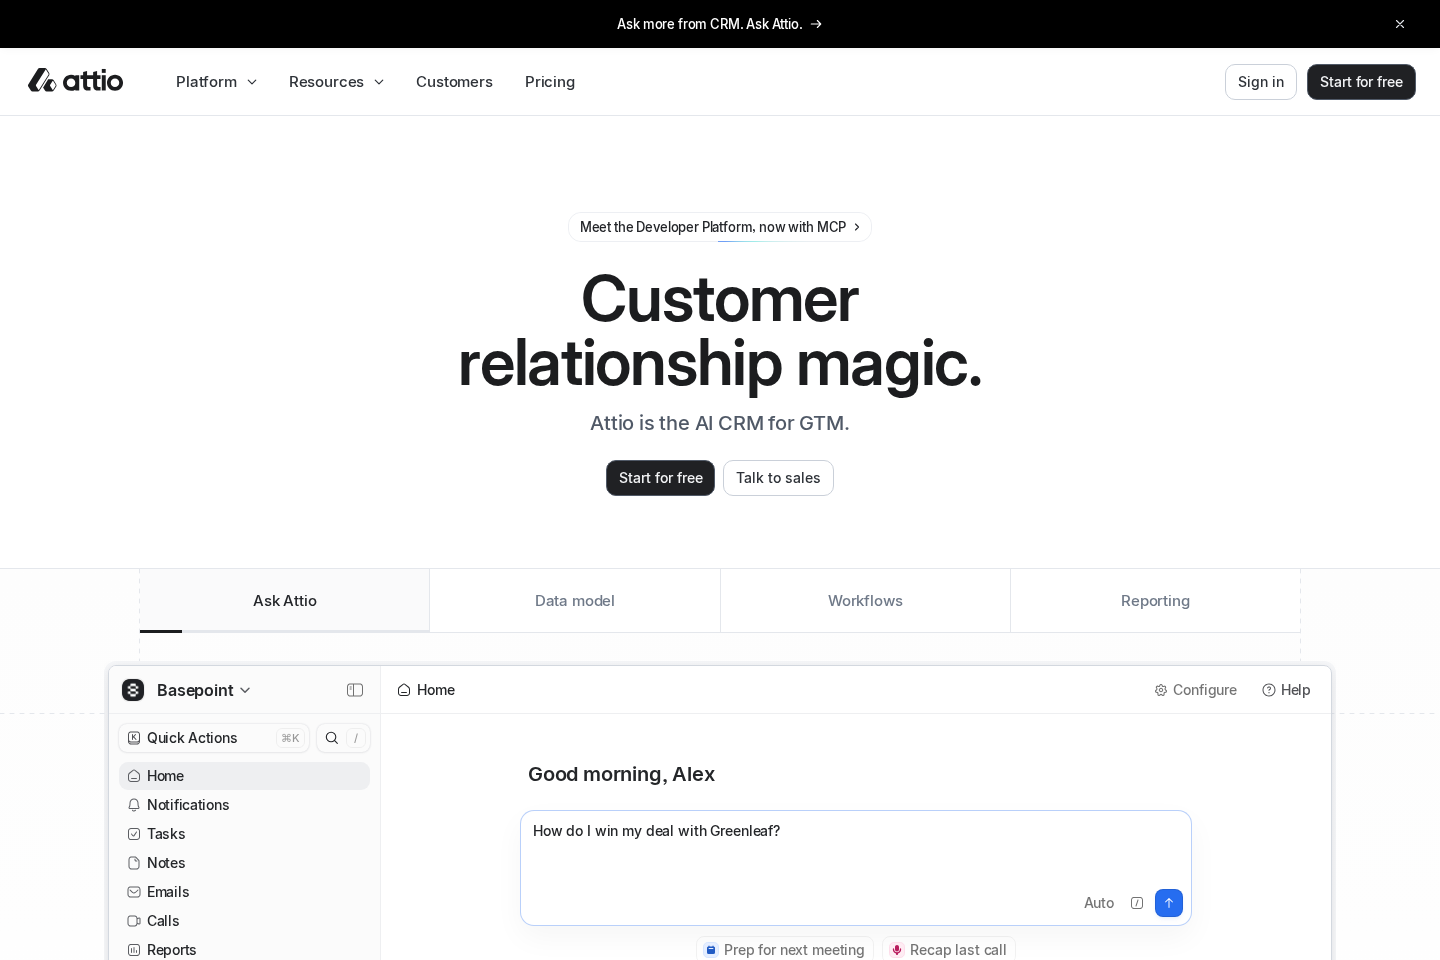Open Reports in the sidebar
The image size is (1440, 960).
tap(244, 950)
